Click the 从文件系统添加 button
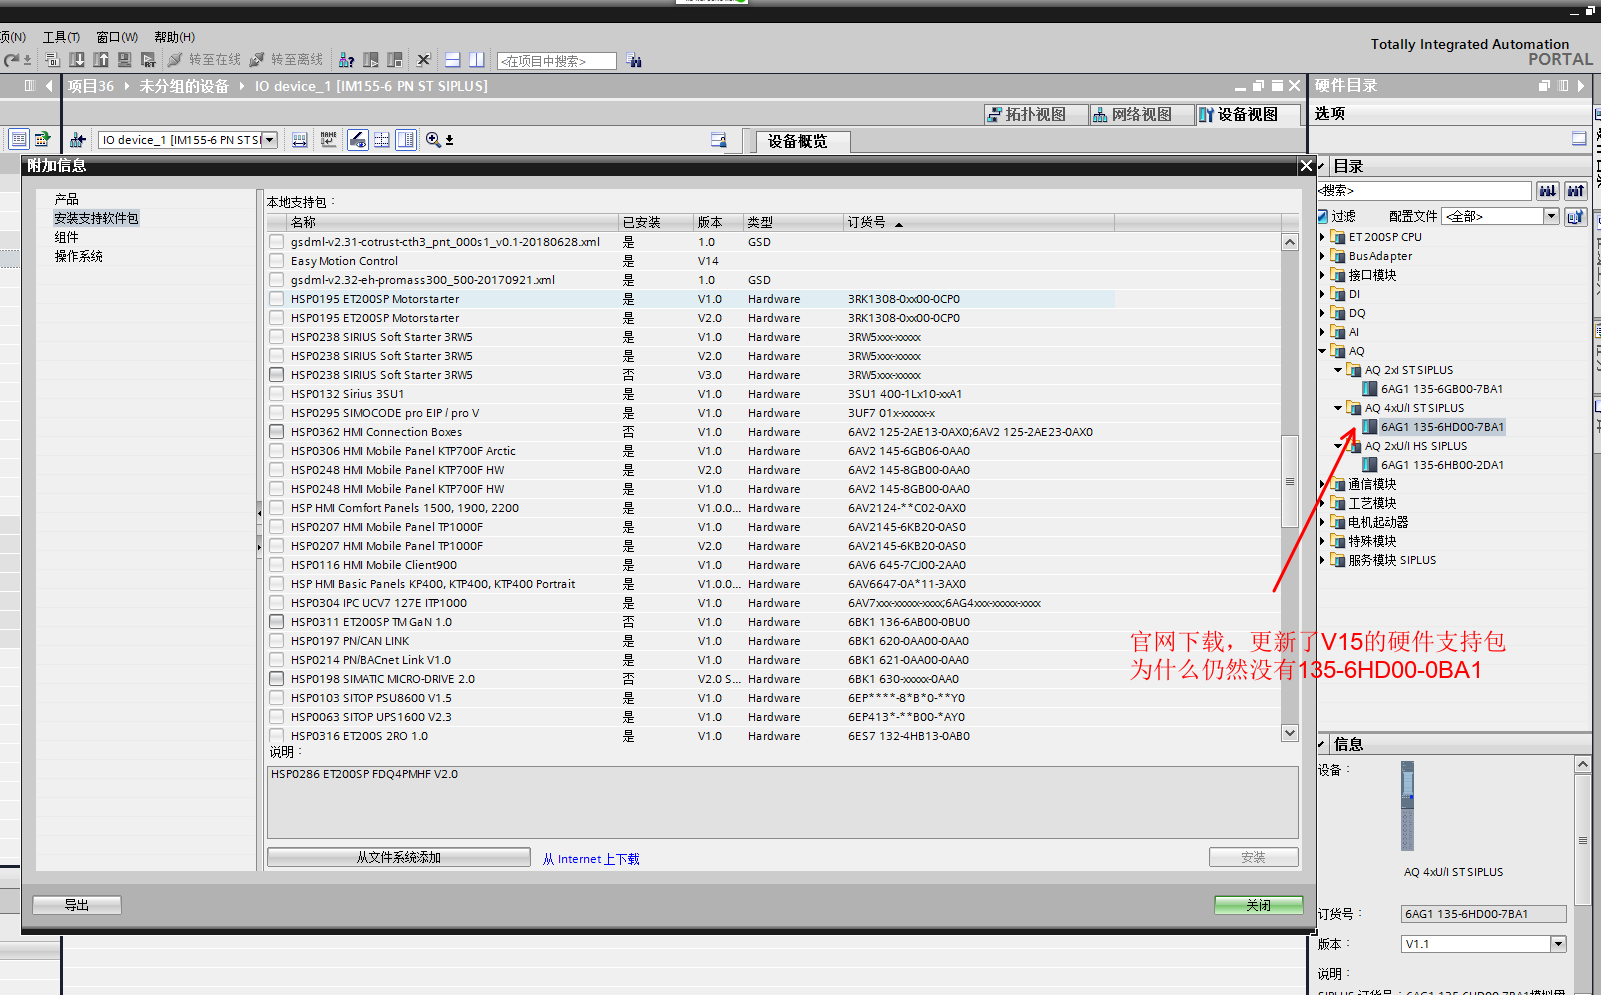1601x995 pixels. [398, 857]
